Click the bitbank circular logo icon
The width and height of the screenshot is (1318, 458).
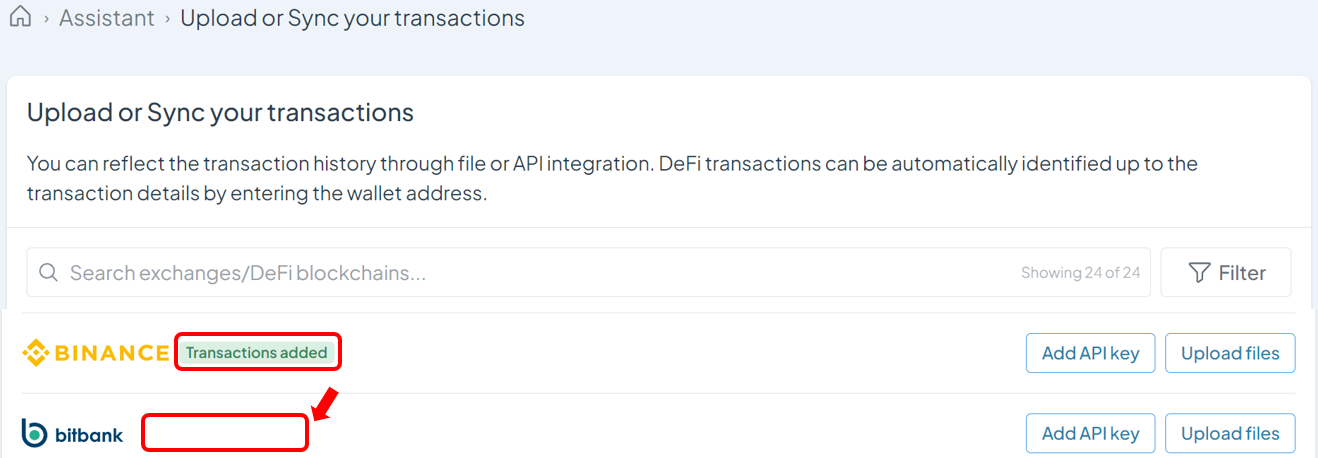pos(35,433)
